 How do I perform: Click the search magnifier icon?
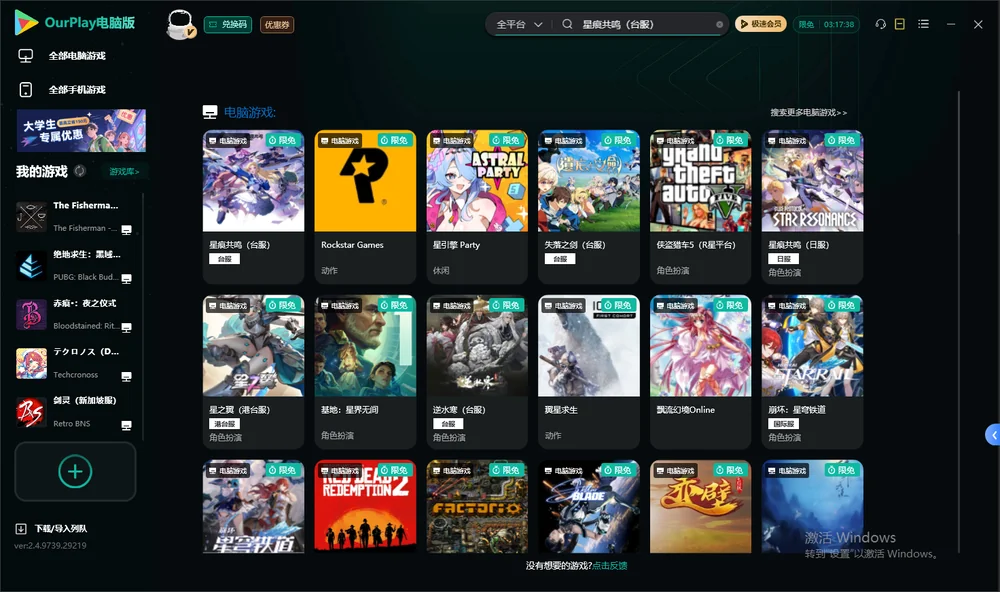click(x=567, y=24)
